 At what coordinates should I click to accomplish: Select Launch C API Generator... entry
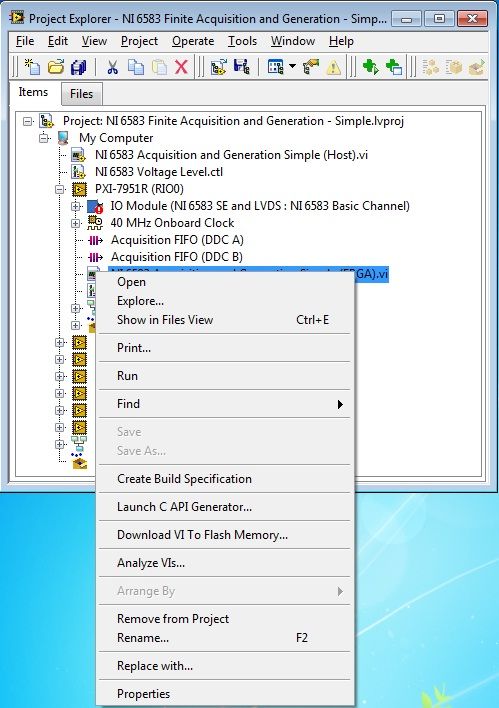point(224,507)
